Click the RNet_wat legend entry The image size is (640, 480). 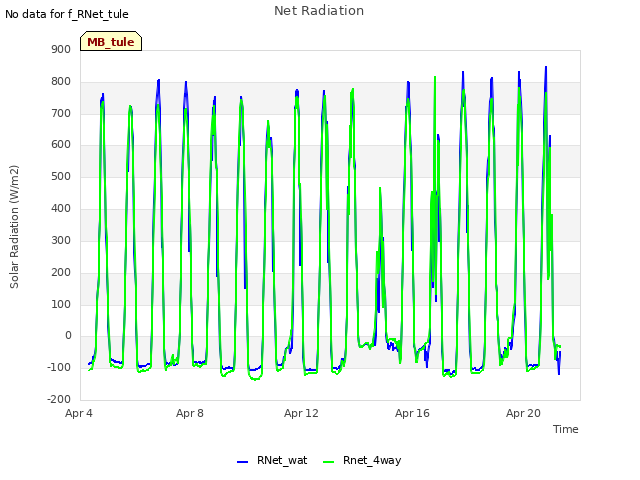tap(272, 460)
